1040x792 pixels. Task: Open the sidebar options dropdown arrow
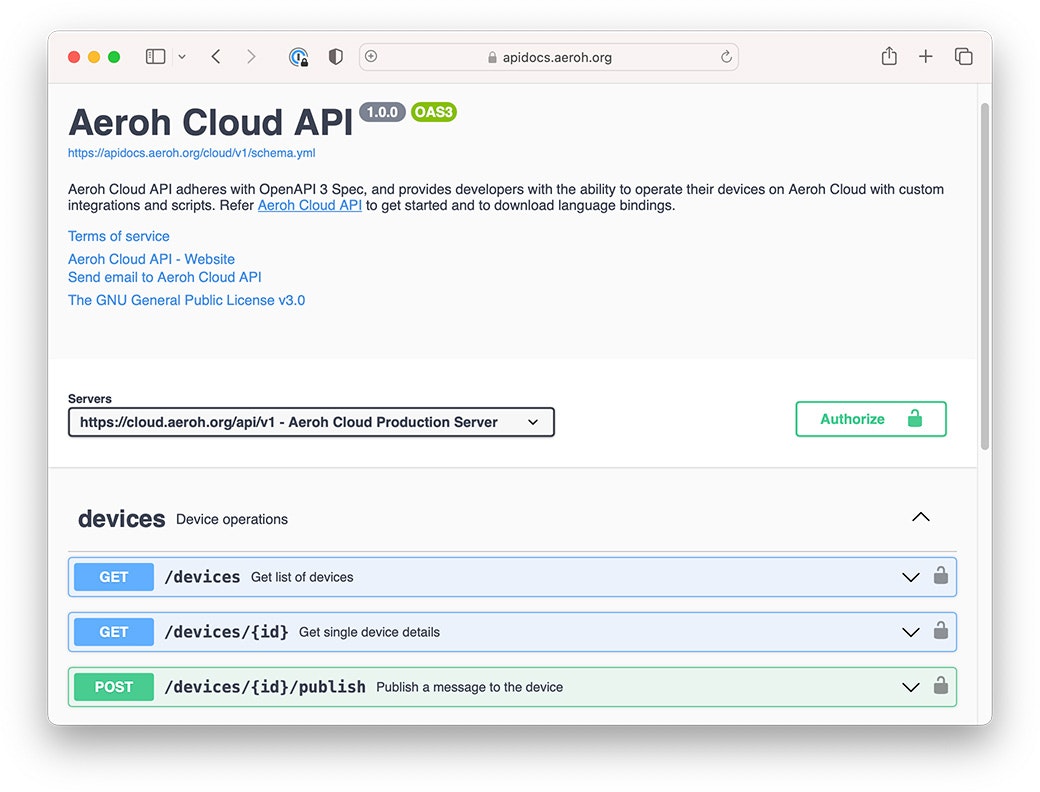tap(182, 57)
